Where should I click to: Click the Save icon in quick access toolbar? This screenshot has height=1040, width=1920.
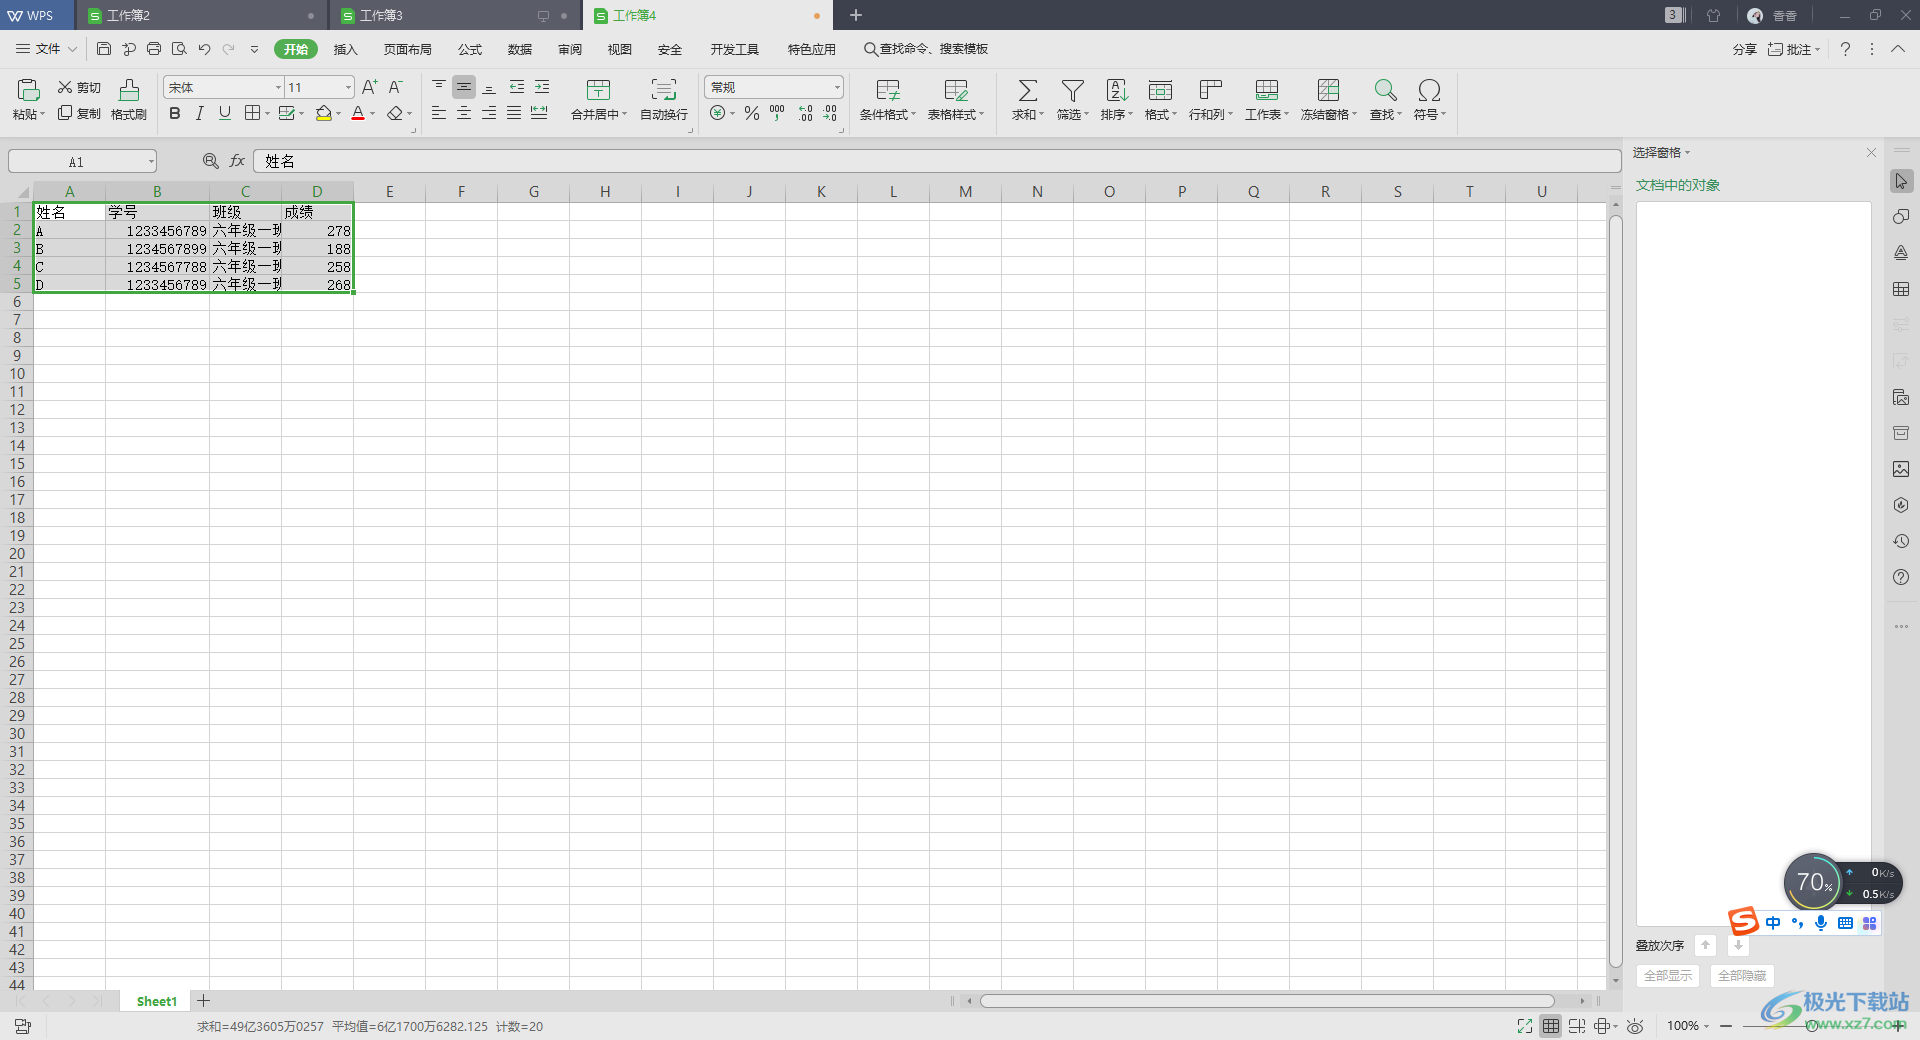pyautogui.click(x=104, y=48)
